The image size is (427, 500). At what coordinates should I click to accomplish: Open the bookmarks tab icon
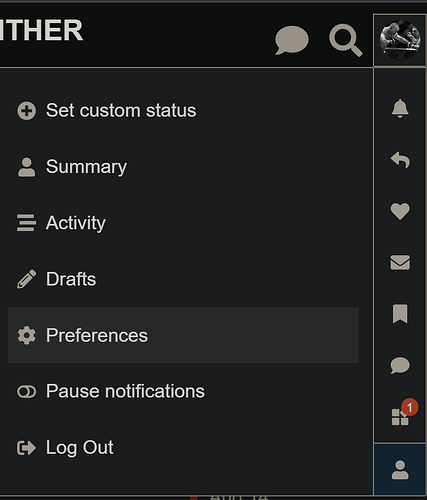pos(400,314)
